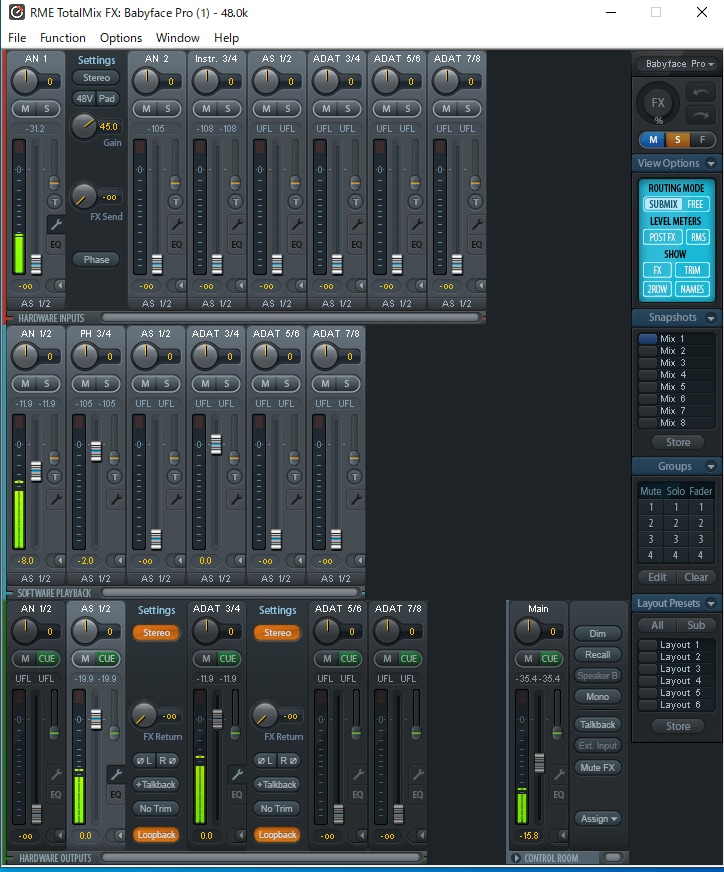Switch routing mode to FREE
The width and height of the screenshot is (724, 872).
pyautogui.click(x=695, y=204)
